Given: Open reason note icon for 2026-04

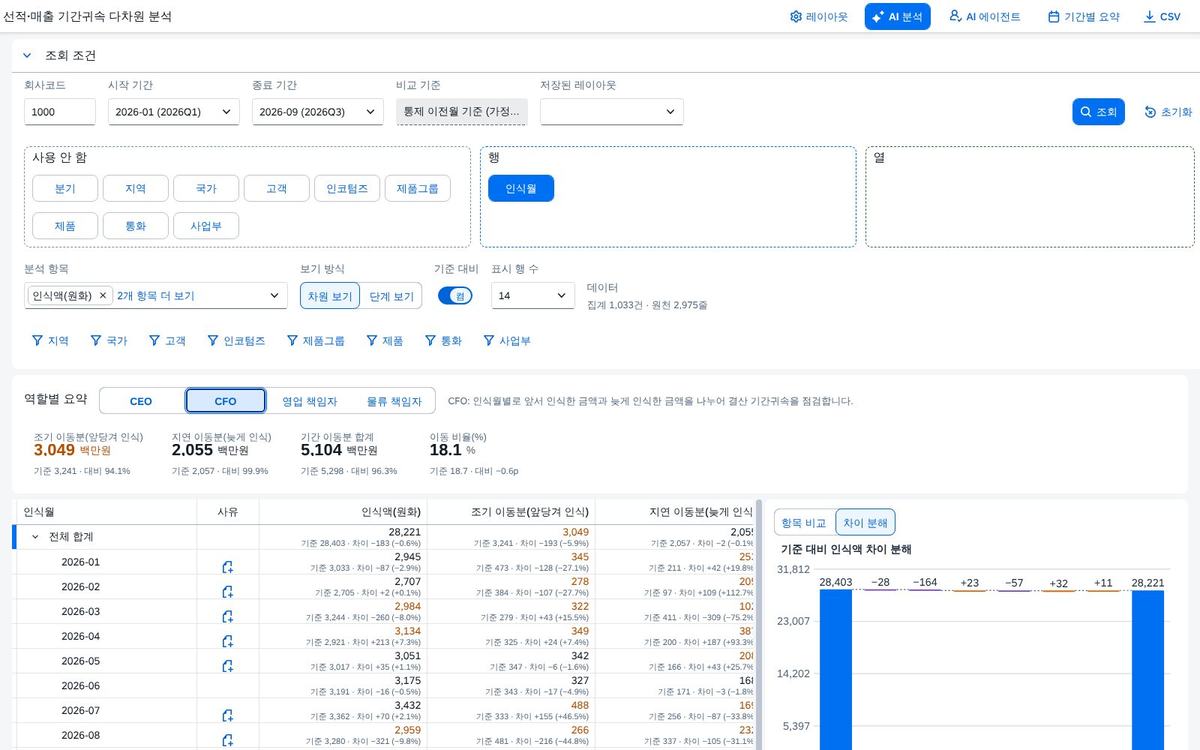Looking at the screenshot, I should (x=228, y=641).
